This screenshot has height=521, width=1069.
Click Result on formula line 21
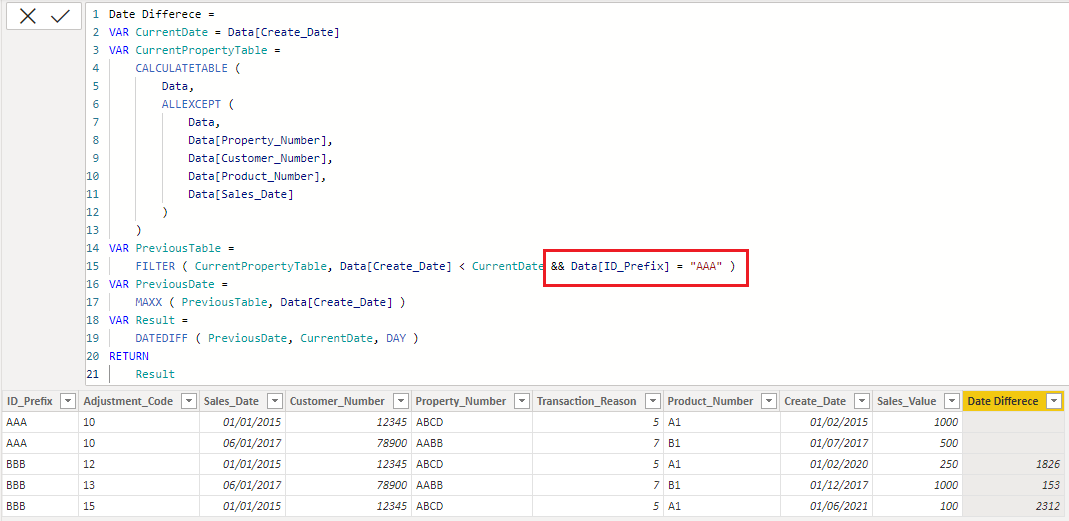[x=155, y=374]
